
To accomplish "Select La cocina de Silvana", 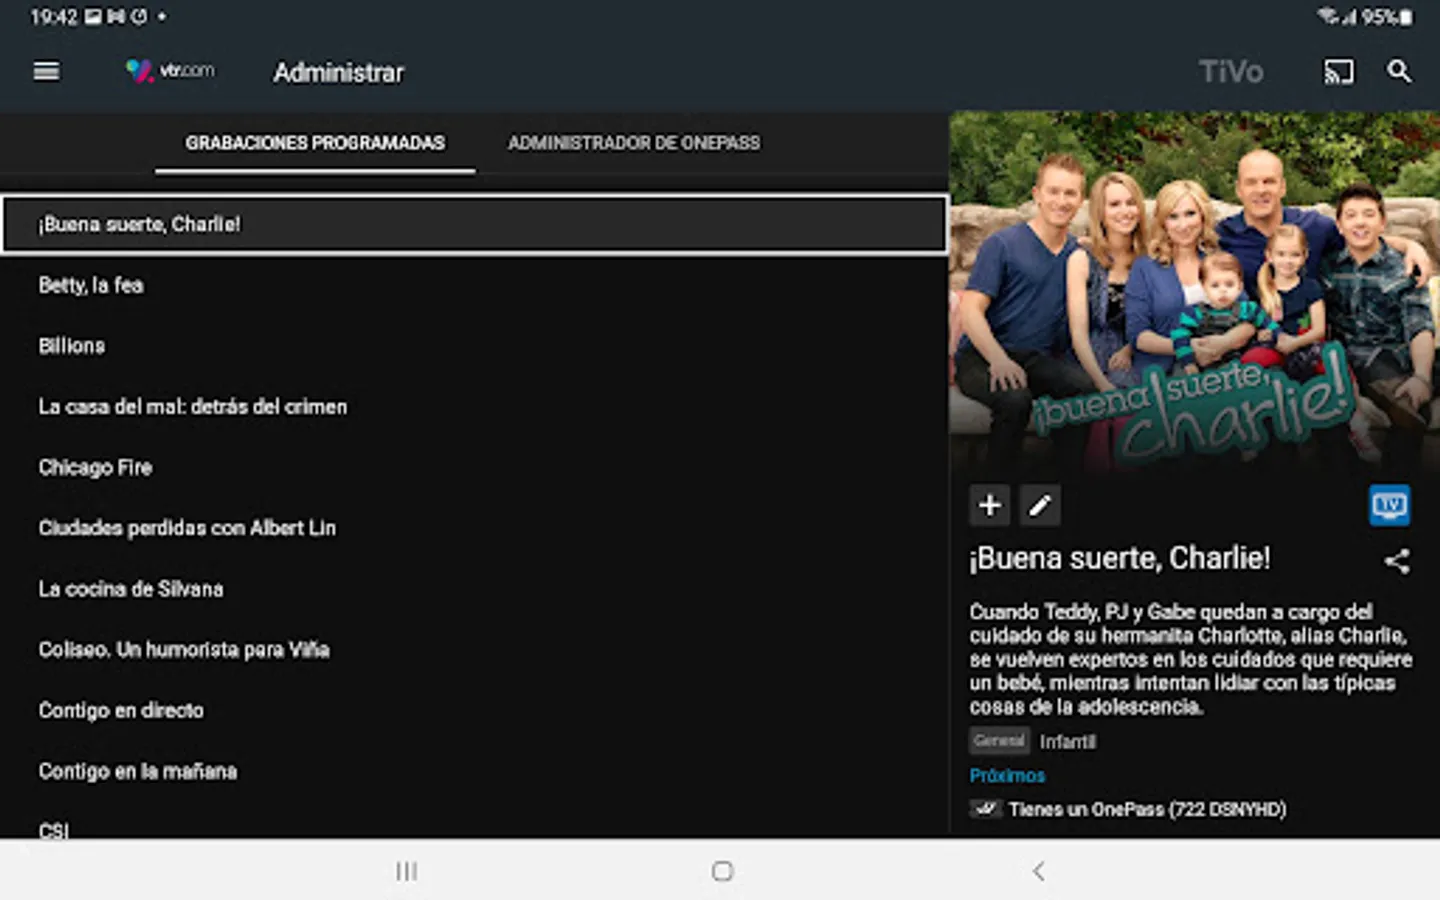I will (x=474, y=589).
